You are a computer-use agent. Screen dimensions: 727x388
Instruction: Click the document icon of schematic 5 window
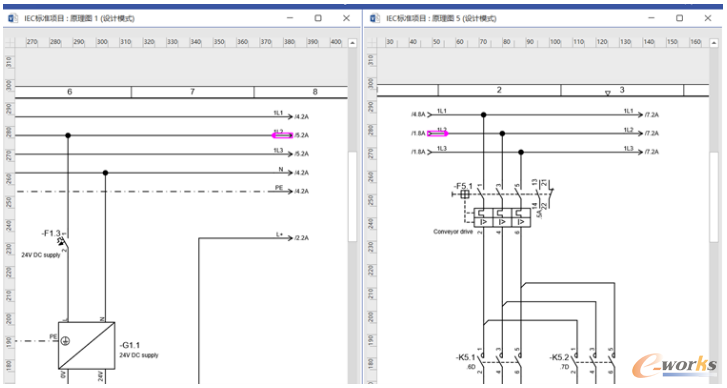click(375, 18)
